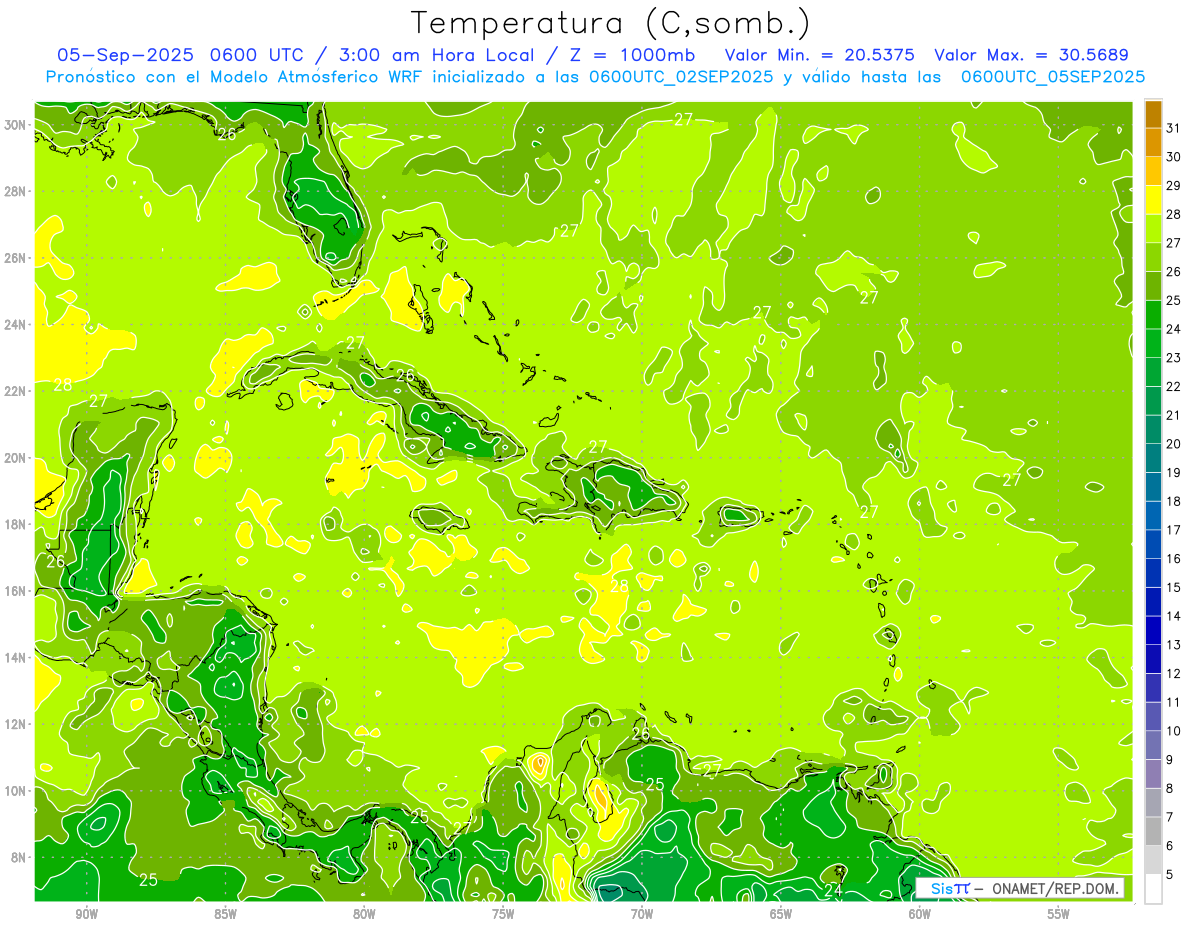Pick the orange colorbar segment between 30 and 31
Screen dimensions: 1200x927
point(1153,143)
